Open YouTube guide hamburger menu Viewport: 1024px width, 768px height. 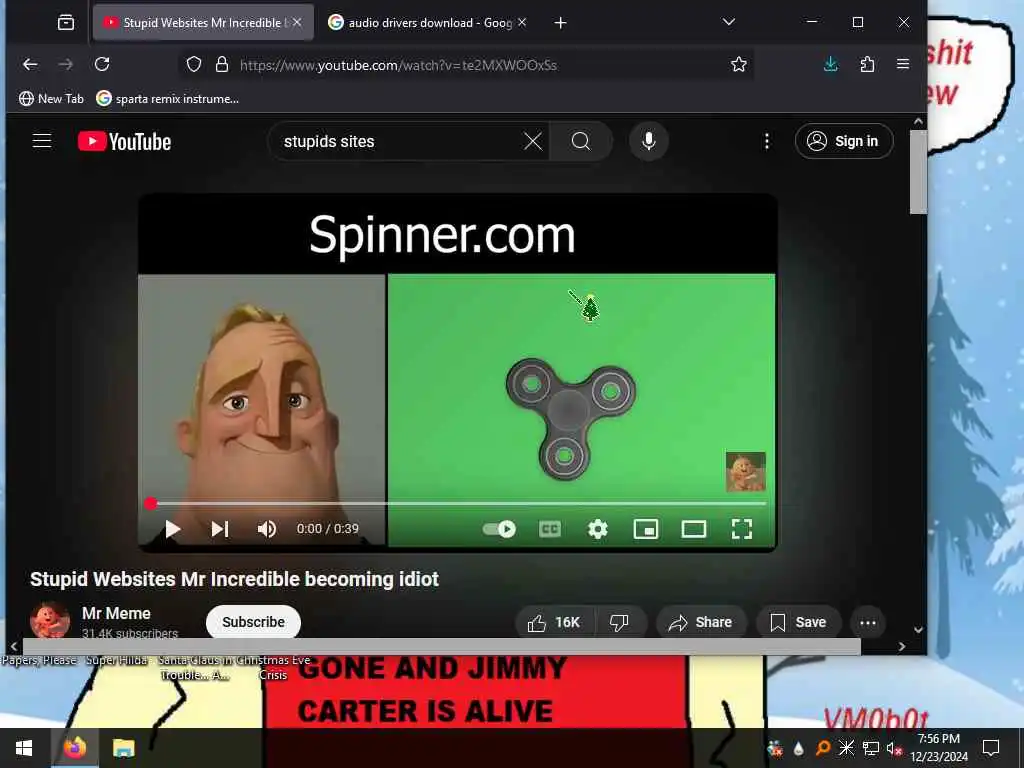point(42,141)
